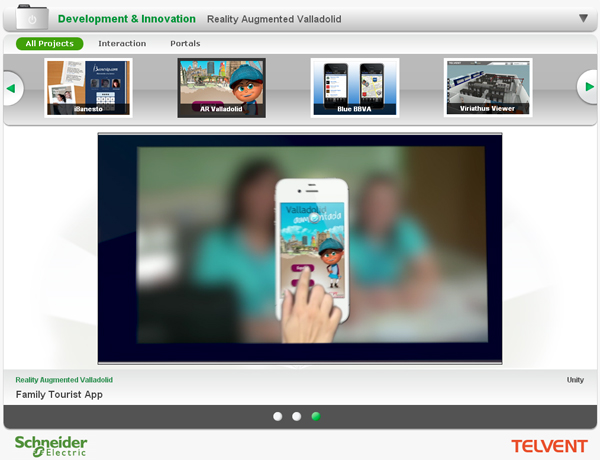This screenshot has width=600, height=460.
Task: Choose the Viriathus Viewer thumbnail
Action: click(488, 88)
